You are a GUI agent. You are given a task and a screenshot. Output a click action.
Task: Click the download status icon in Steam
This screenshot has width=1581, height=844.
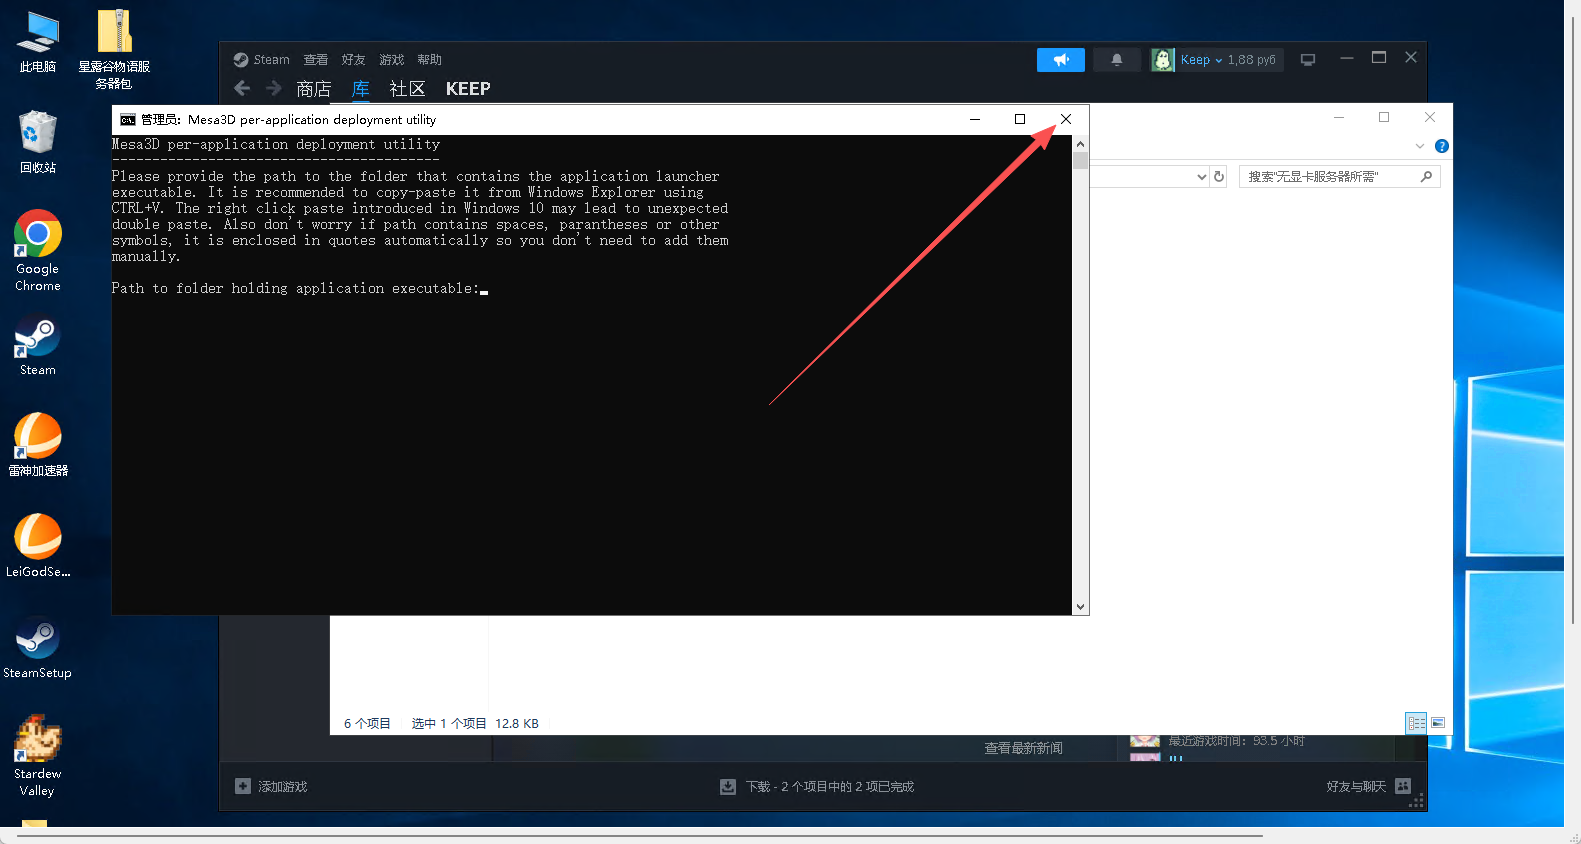[728, 787]
